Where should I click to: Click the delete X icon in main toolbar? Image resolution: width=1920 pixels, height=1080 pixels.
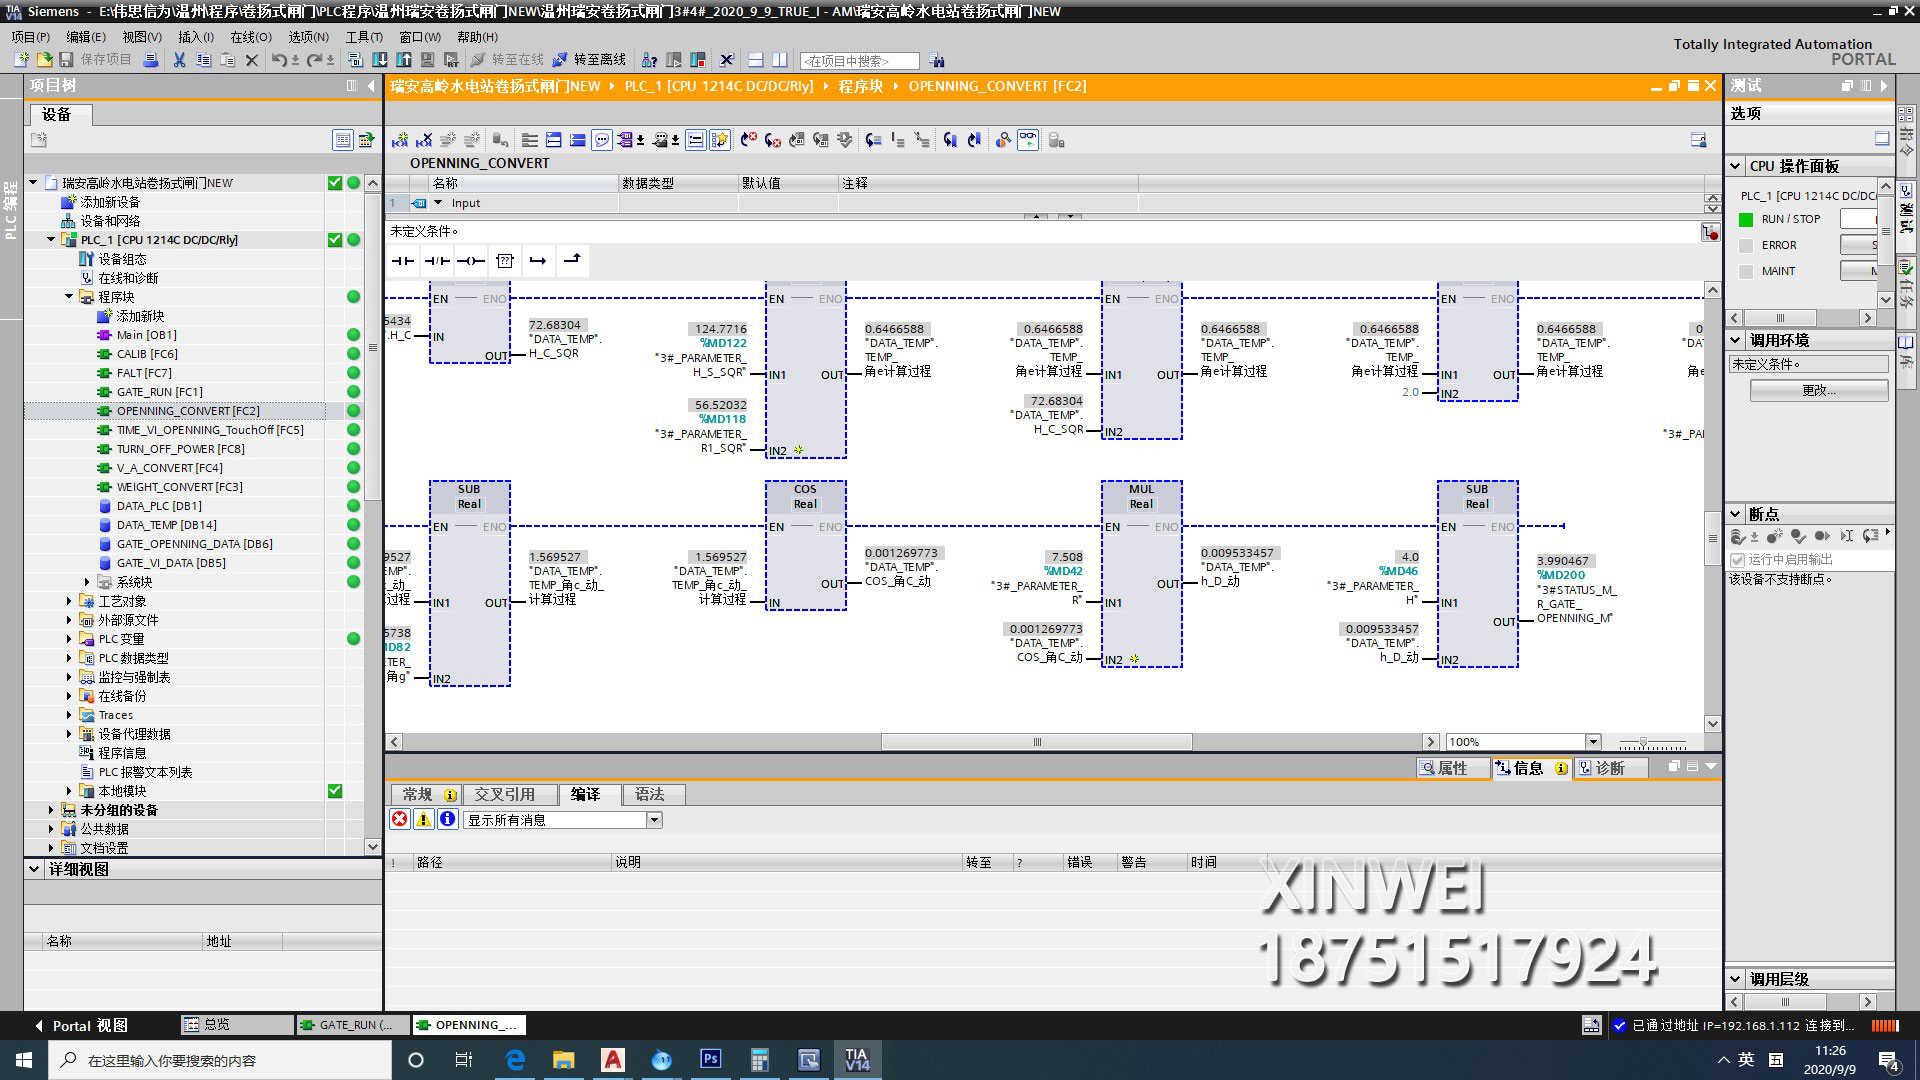[x=252, y=60]
